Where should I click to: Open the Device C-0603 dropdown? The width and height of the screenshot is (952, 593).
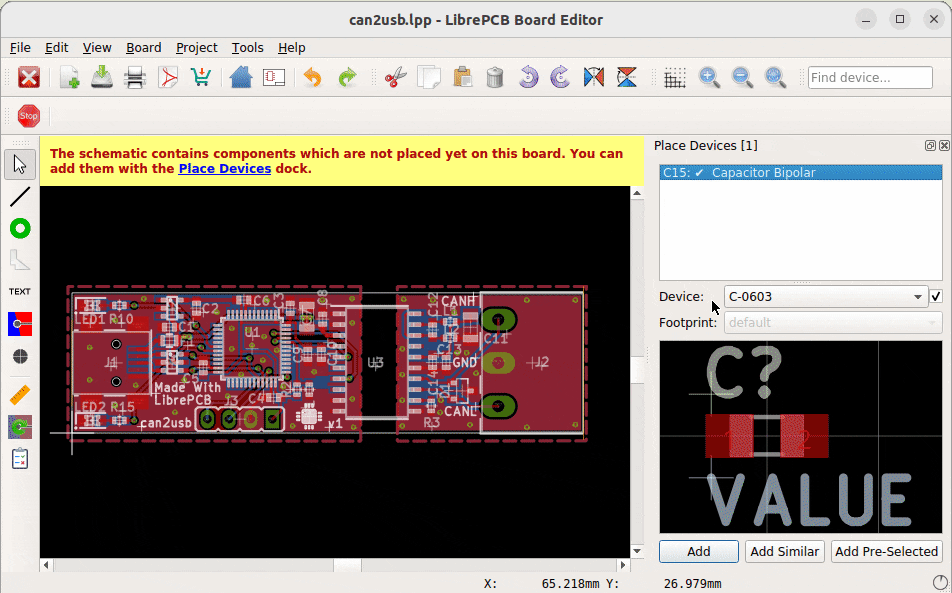(x=826, y=297)
